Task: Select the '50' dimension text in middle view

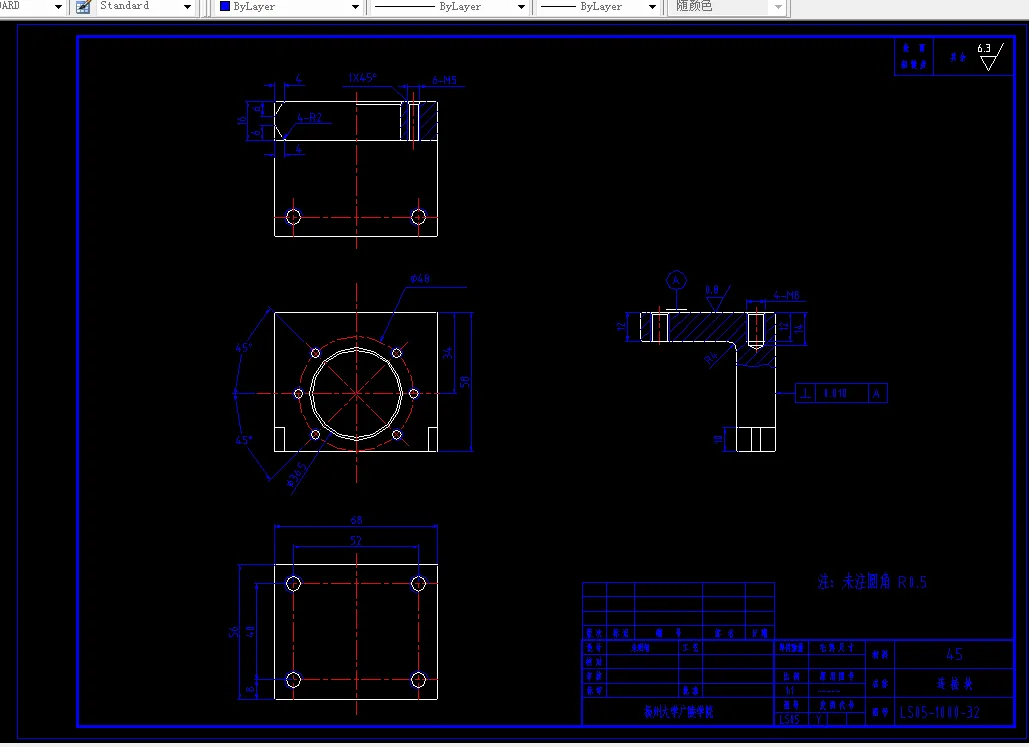Action: click(x=465, y=381)
